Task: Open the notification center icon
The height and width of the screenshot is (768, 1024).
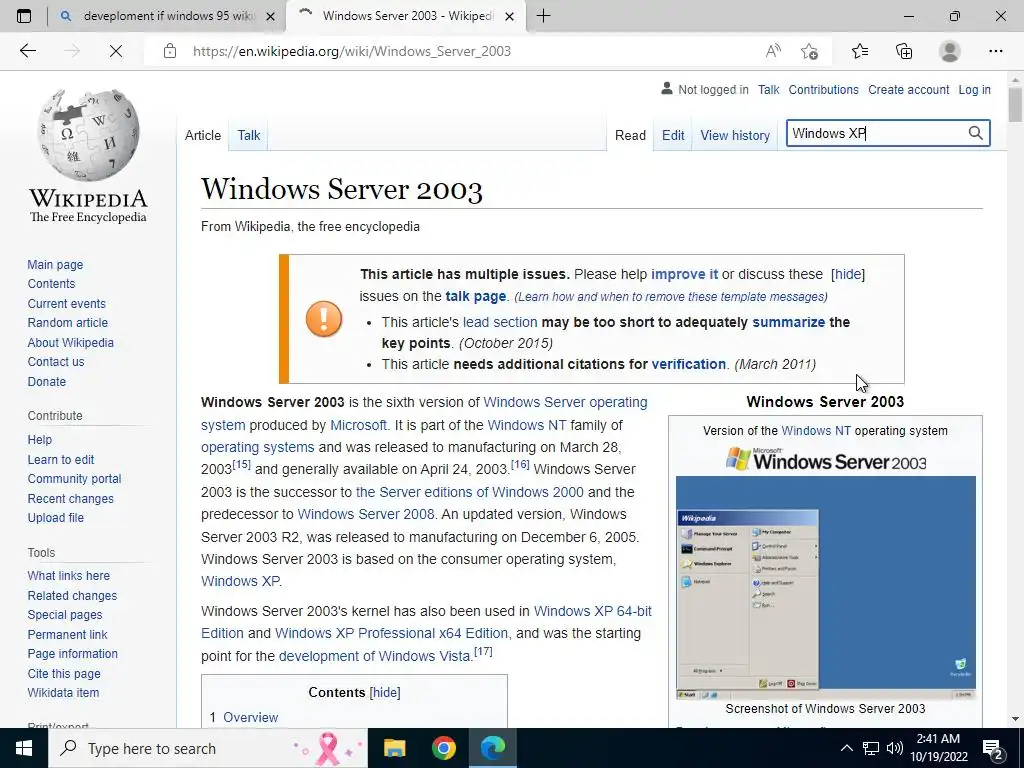Action: click(x=993, y=748)
